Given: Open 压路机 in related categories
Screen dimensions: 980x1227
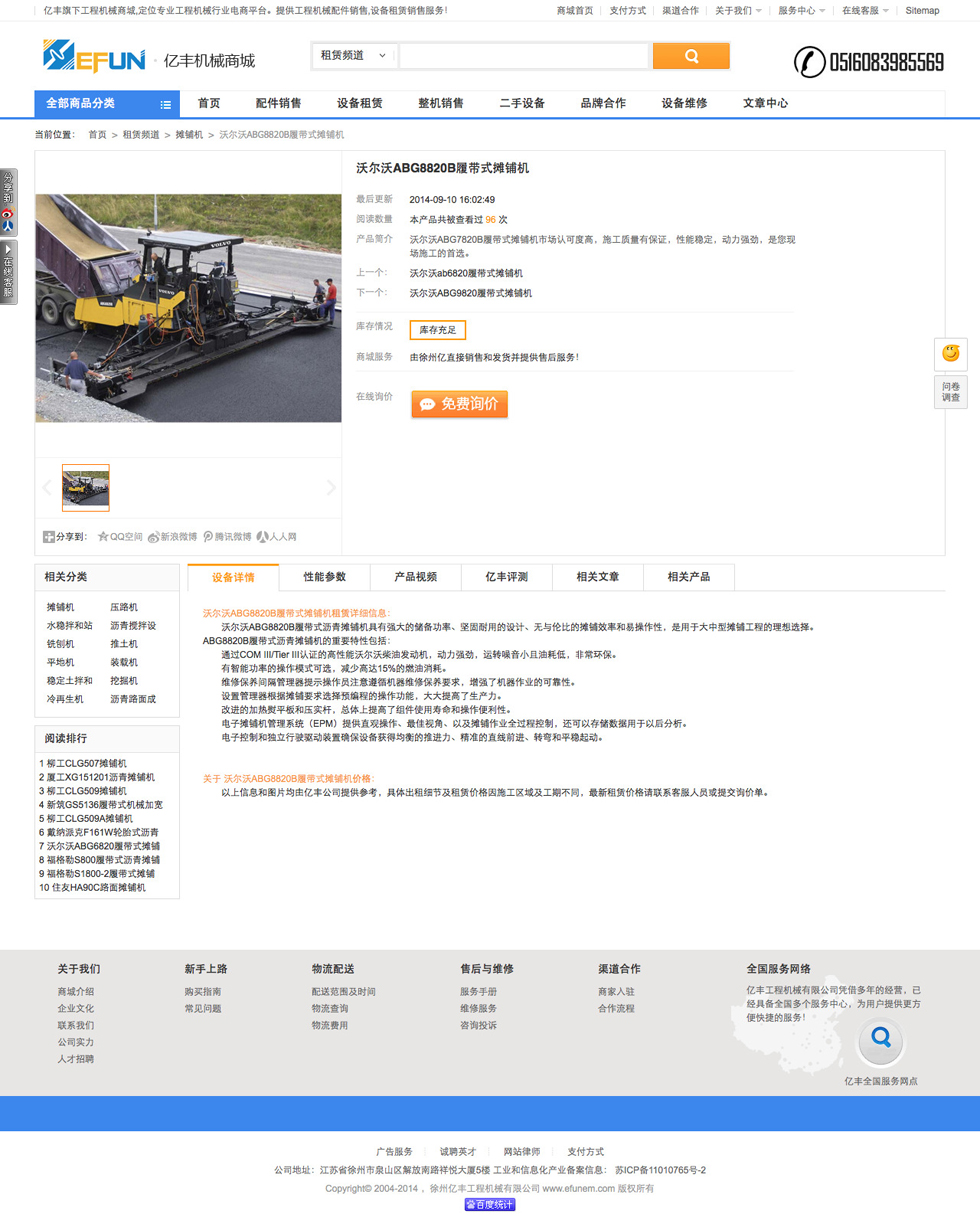Looking at the screenshot, I should (x=124, y=607).
